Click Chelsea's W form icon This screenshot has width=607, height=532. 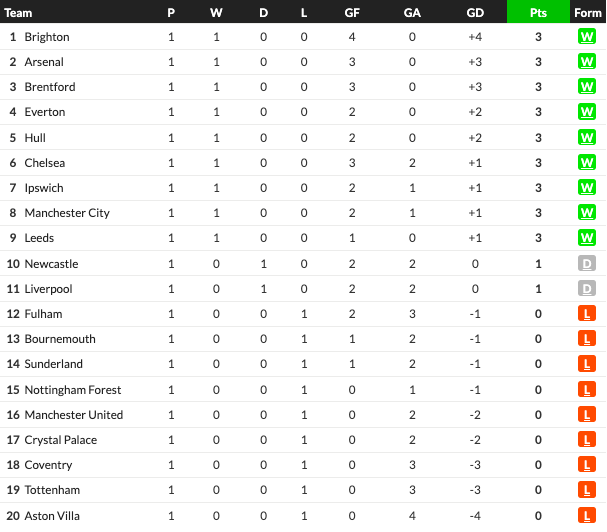(x=586, y=163)
